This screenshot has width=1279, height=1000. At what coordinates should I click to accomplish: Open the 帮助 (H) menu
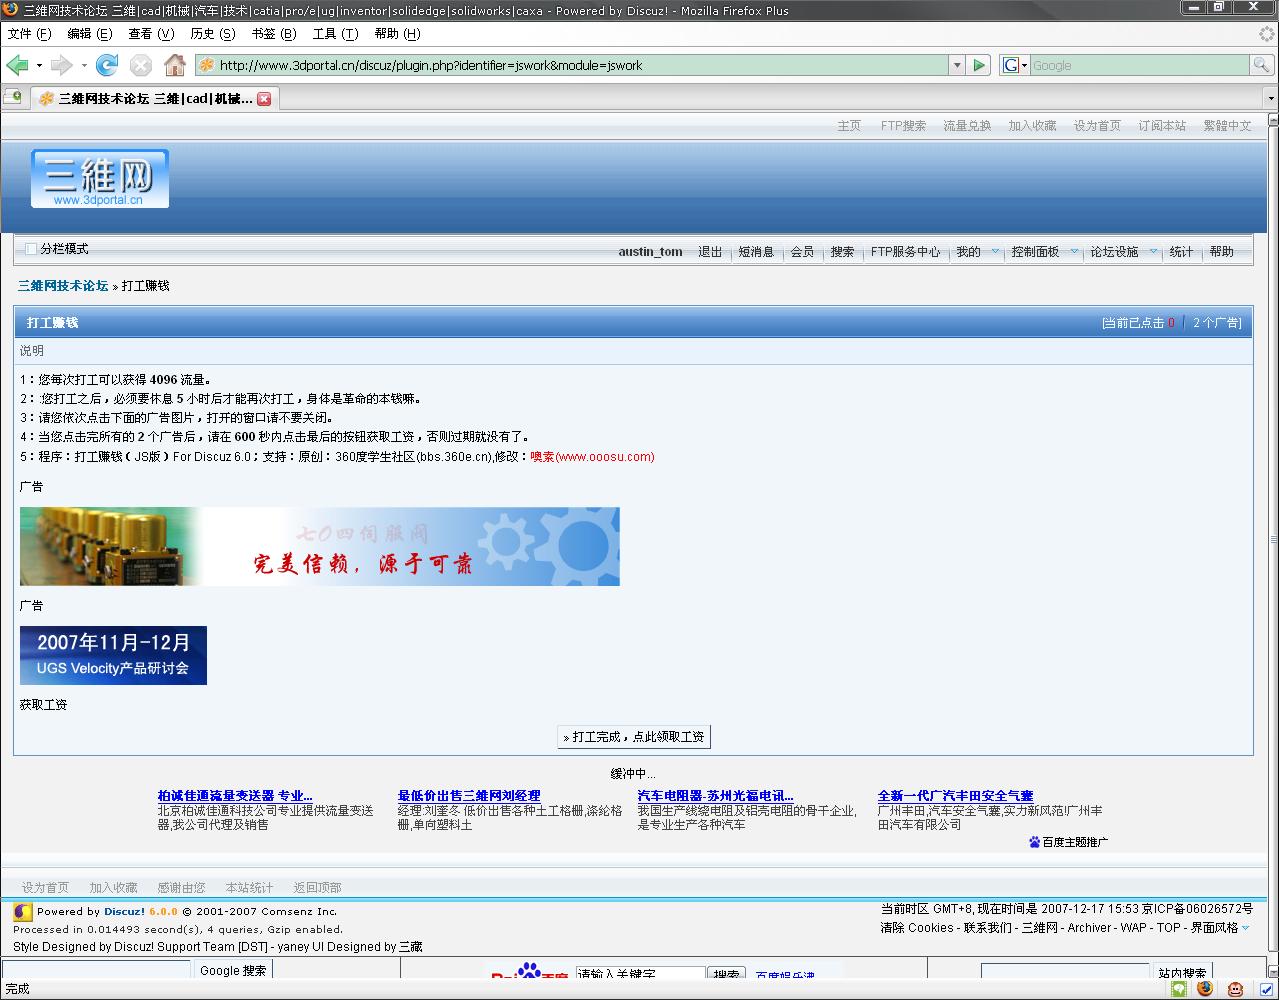[397, 33]
